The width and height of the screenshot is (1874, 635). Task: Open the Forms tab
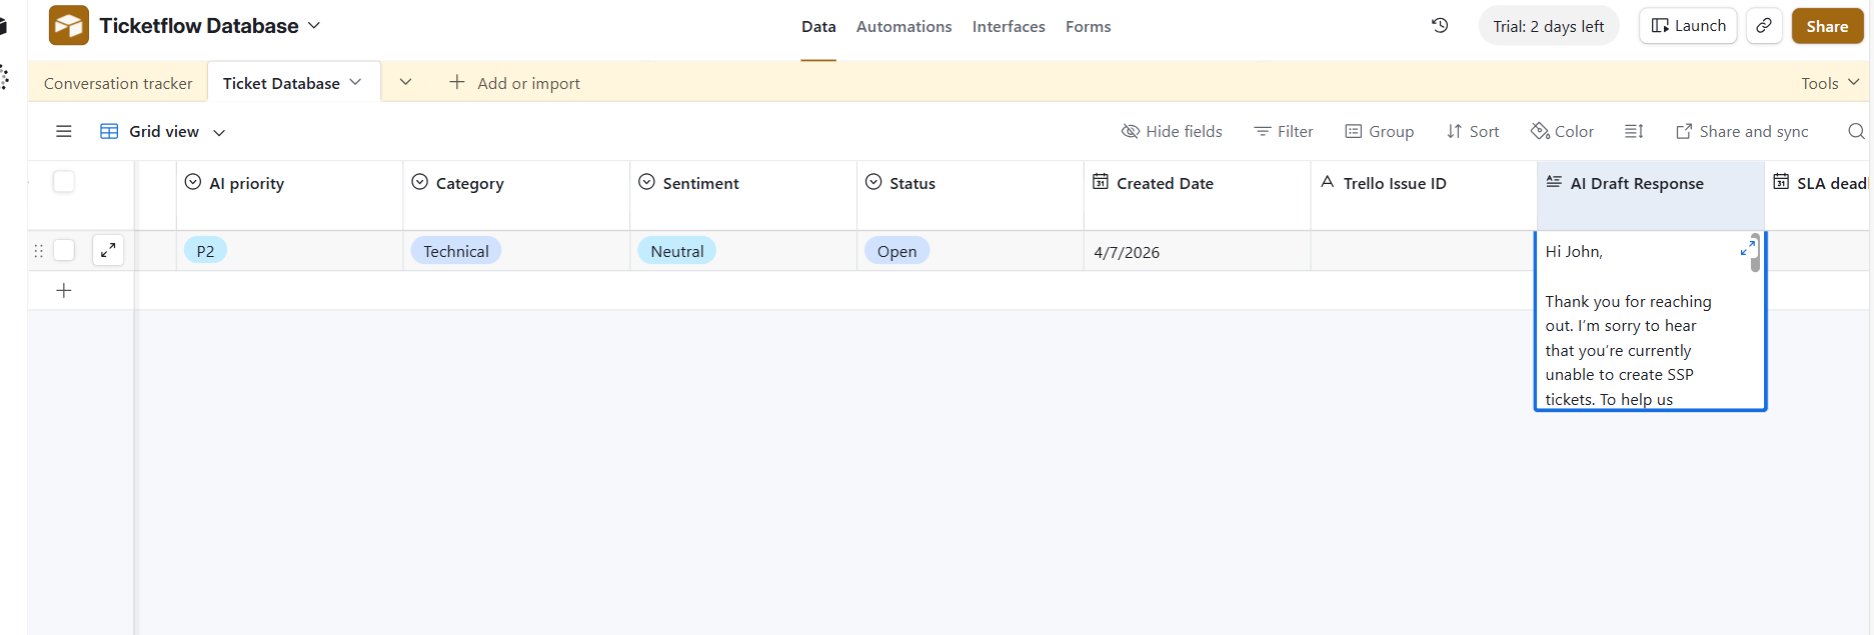coord(1088,27)
